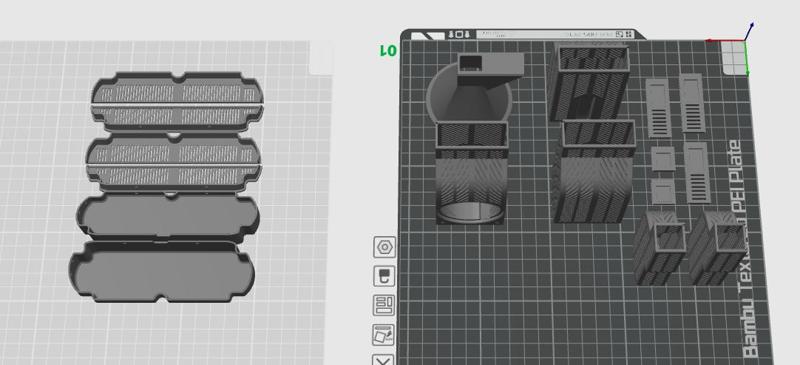
Task: Click the arrange objects on plate icon
Action: coord(384,305)
